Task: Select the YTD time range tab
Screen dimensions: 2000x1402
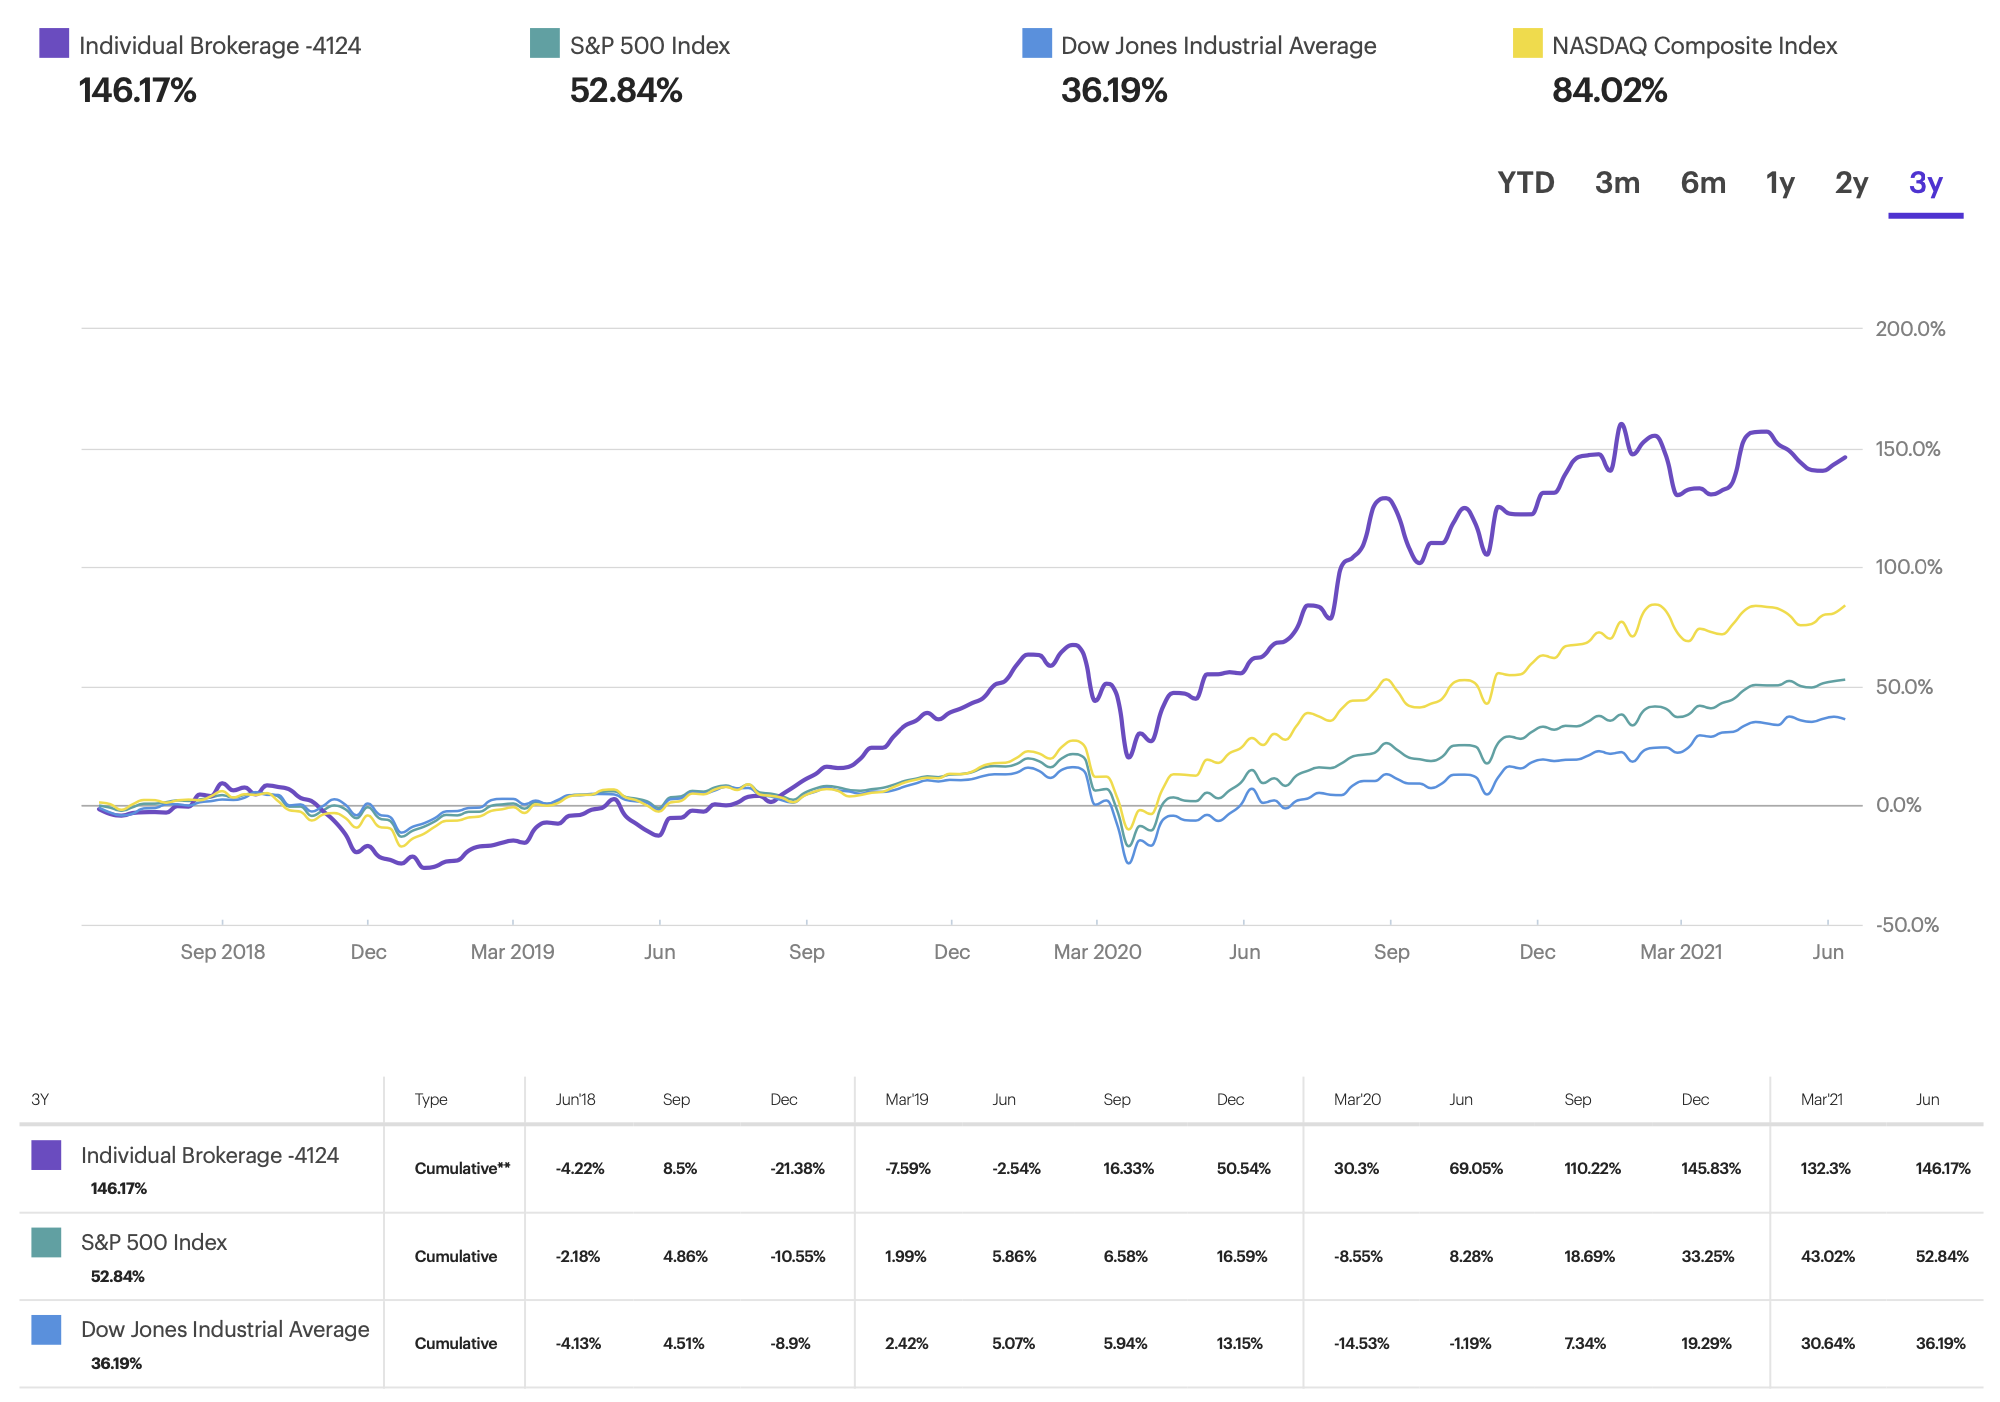Action: click(x=1525, y=183)
